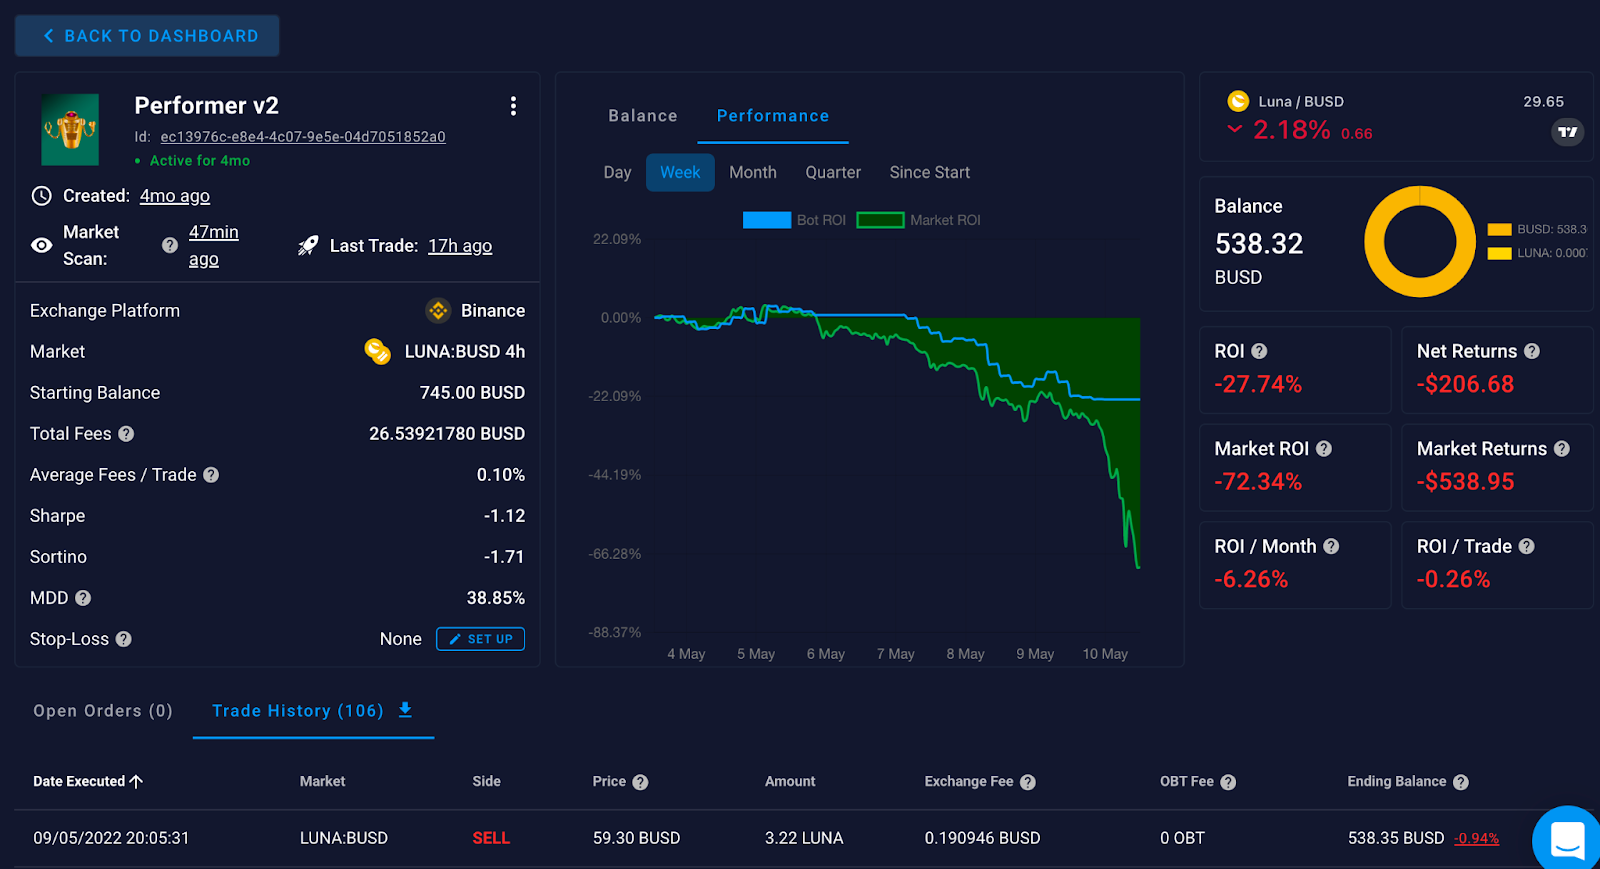The image size is (1600, 869).
Task: Select the Month time range
Action: (x=753, y=172)
